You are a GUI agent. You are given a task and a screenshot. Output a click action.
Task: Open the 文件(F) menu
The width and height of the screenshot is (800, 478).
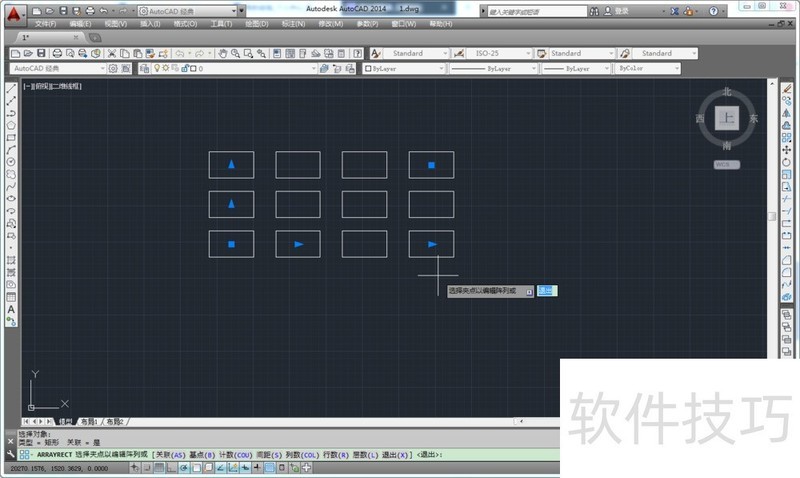(46, 23)
